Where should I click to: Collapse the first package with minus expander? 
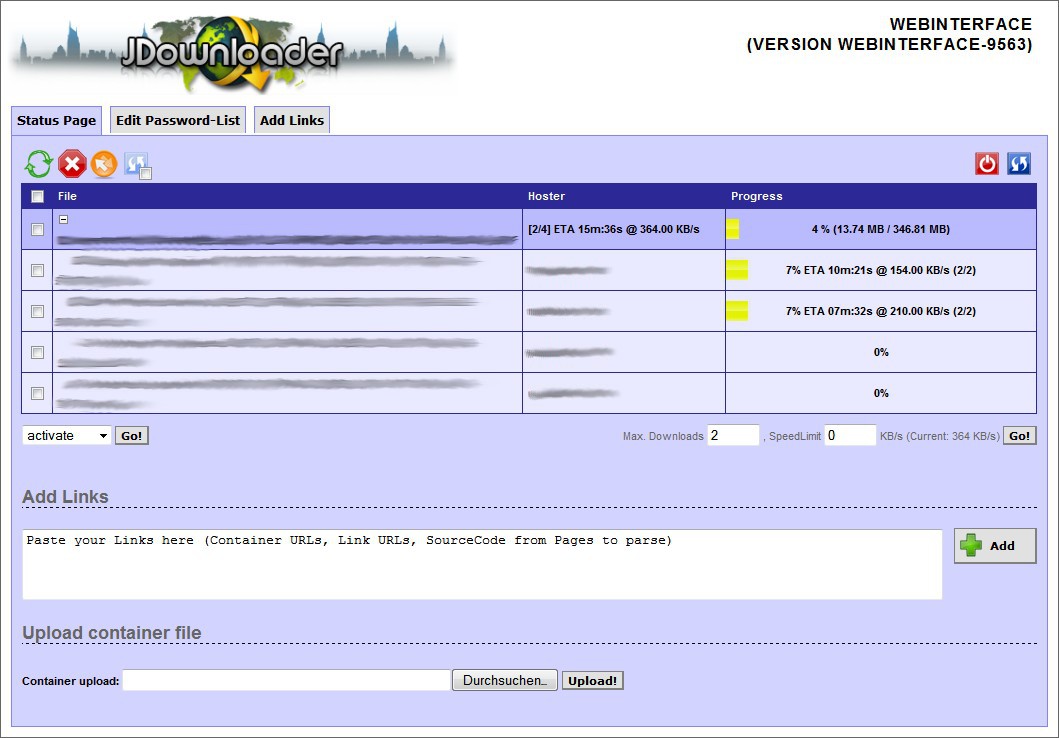click(63, 219)
